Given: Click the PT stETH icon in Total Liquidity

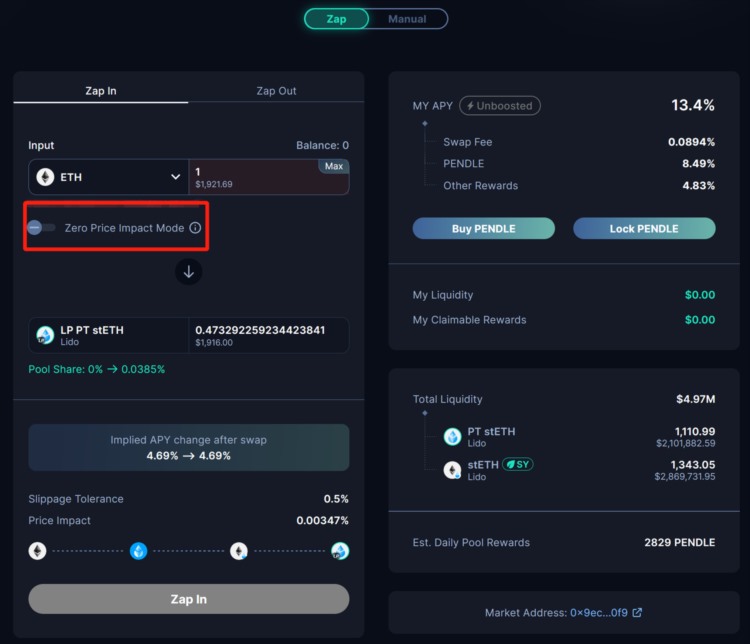Looking at the screenshot, I should [x=453, y=437].
